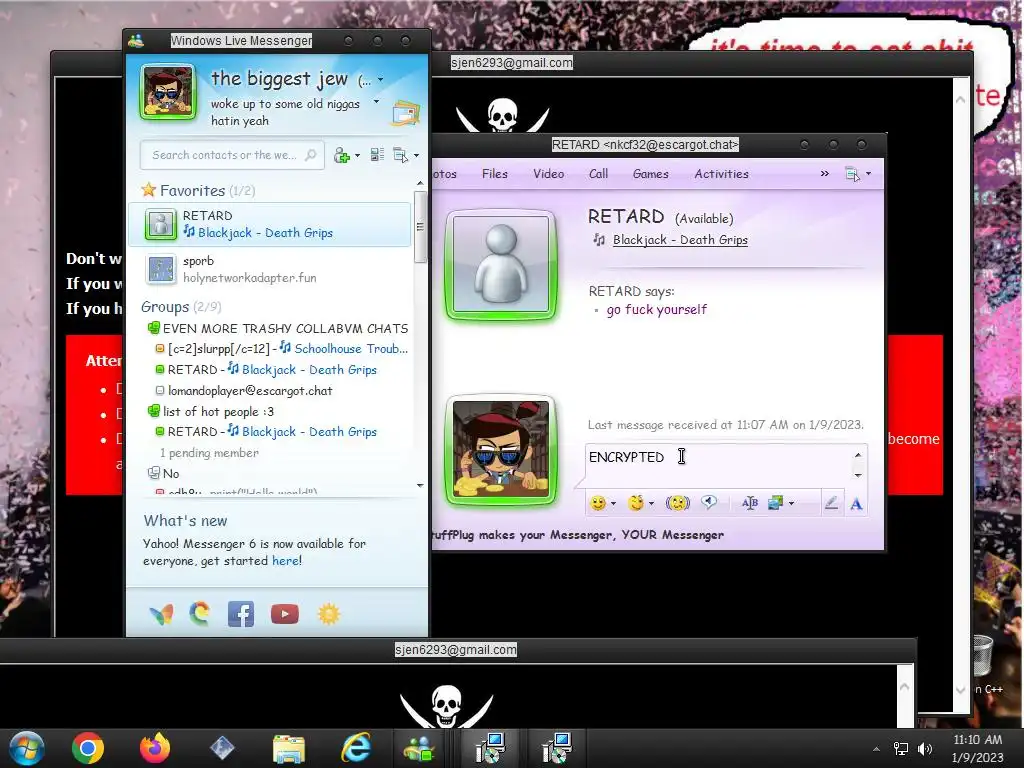Click the EVEN MORE TRASHY COLLABVM CHATS group
This screenshot has width=1024, height=768.
(x=278, y=328)
